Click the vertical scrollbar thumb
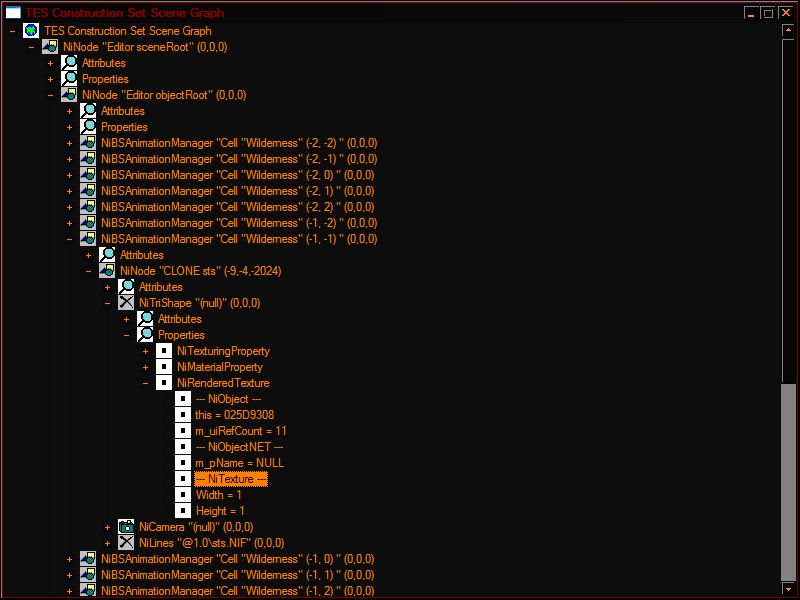Viewport: 800px width, 600px height. tap(788, 482)
